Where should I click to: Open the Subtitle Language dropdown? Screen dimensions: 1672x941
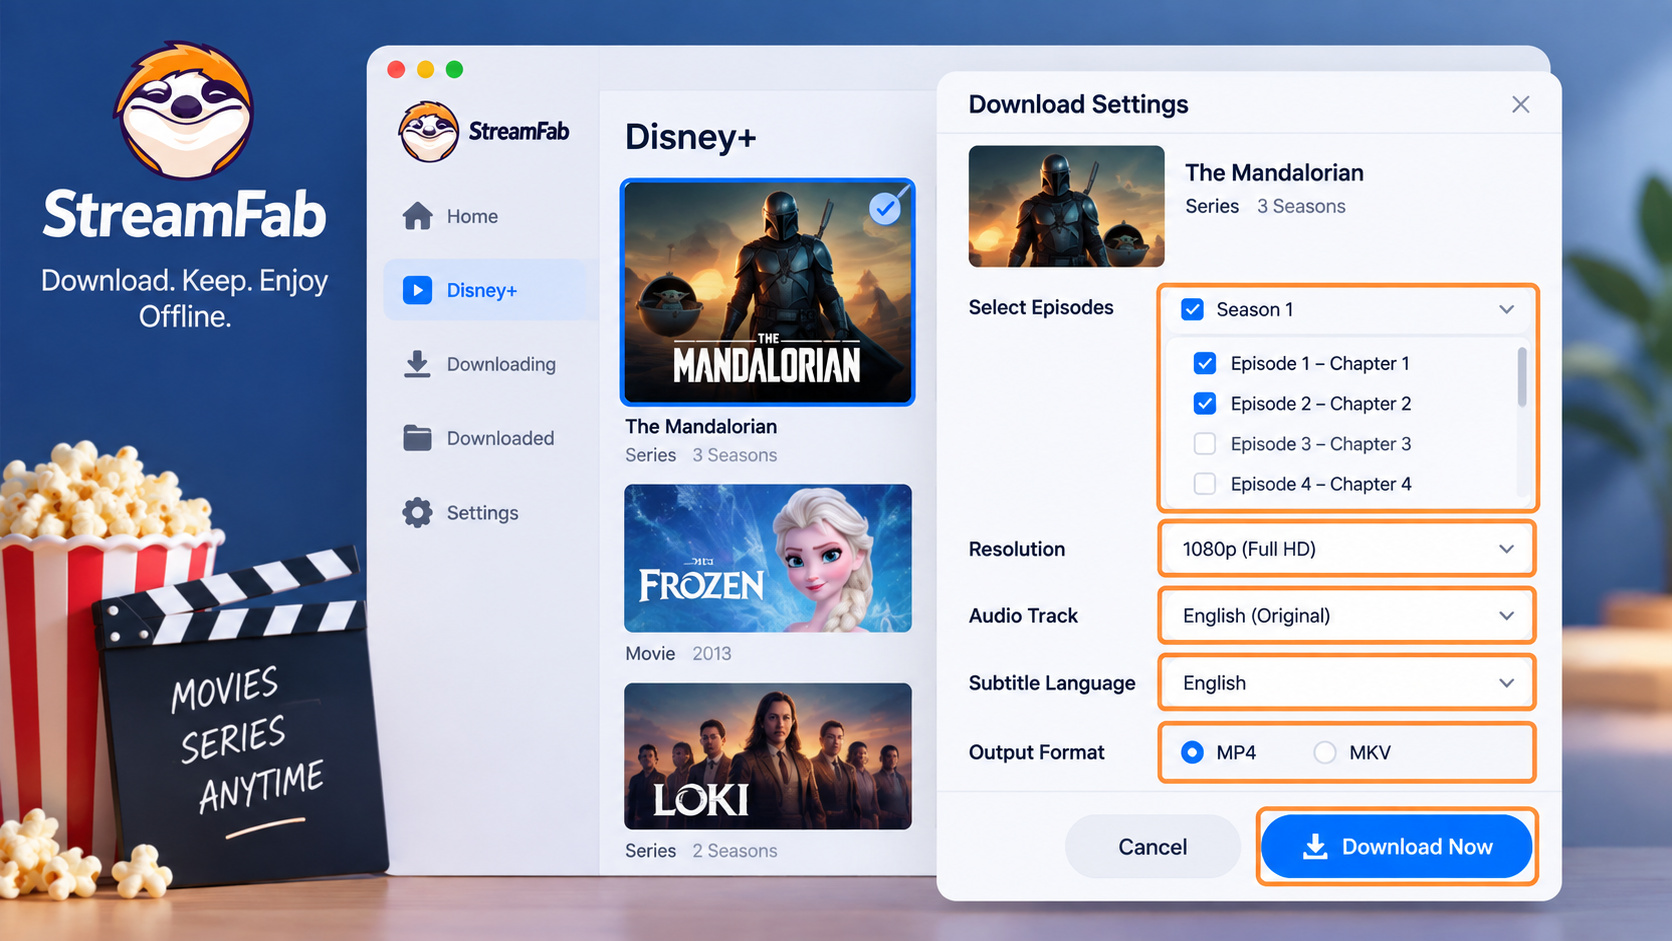pos(1347,683)
